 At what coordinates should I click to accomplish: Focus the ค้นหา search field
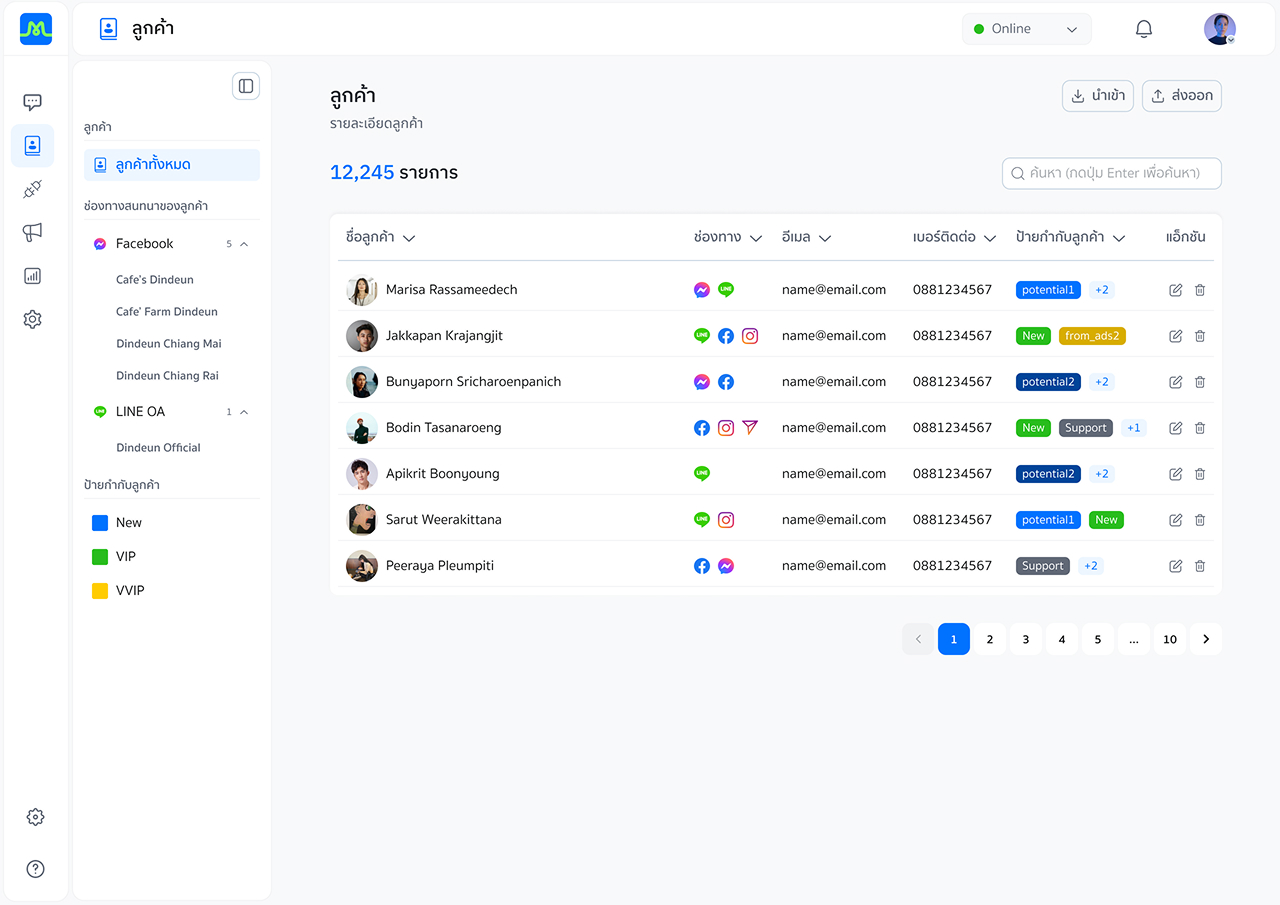[1112, 173]
